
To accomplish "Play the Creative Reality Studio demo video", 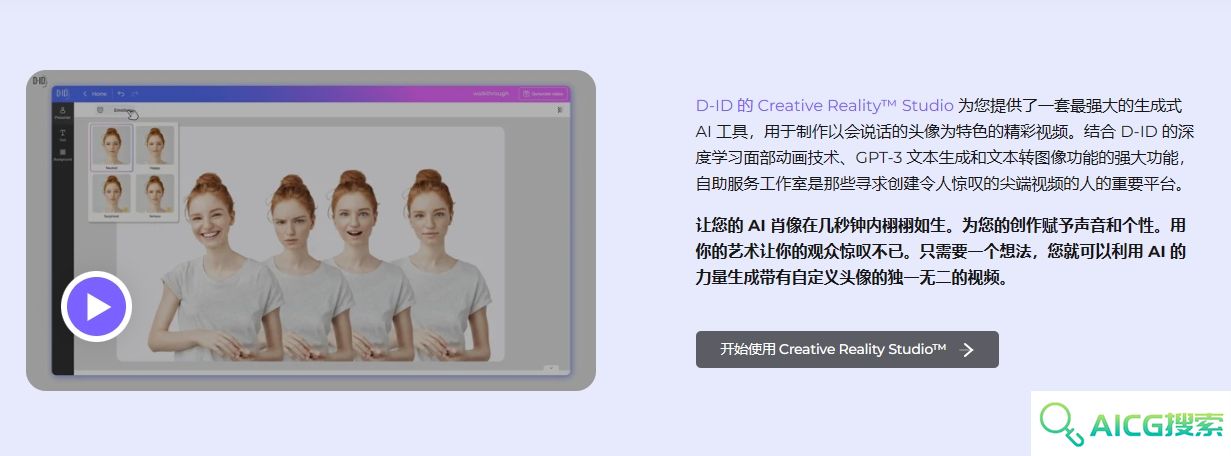I will pos(97,307).
